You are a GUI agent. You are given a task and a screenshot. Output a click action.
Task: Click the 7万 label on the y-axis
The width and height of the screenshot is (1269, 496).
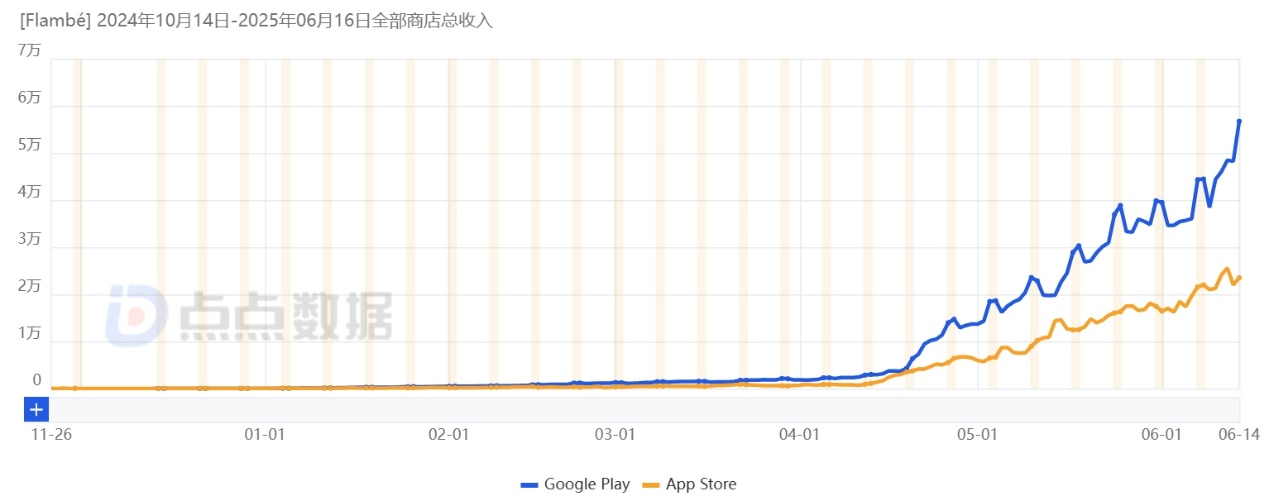[x=30, y=50]
